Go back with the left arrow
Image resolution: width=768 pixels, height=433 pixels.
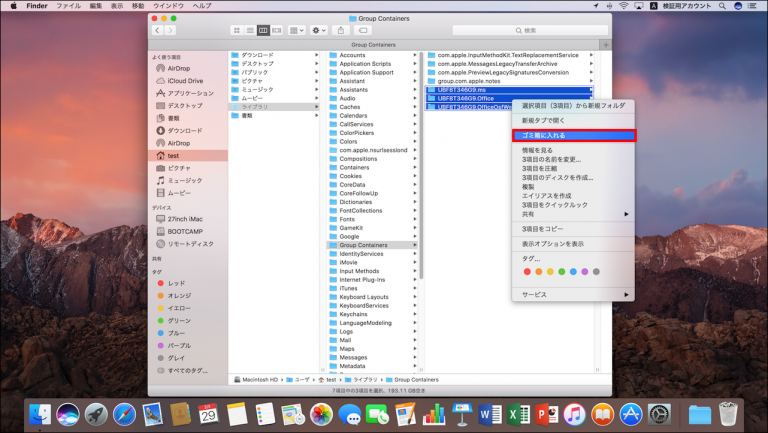click(157, 30)
